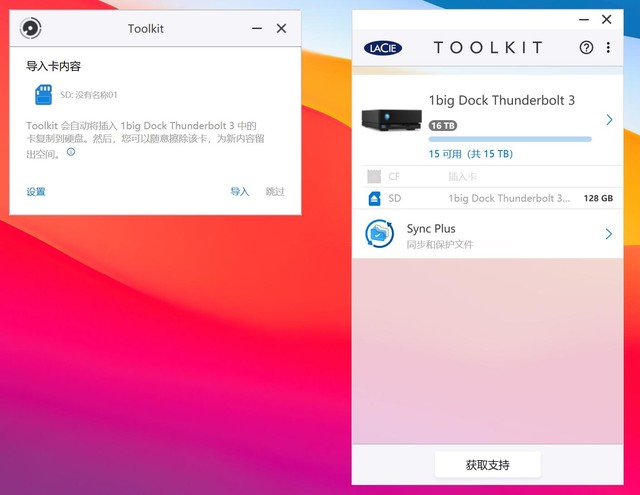Viewport: 640px width, 495px height.
Task: Click the drive storage usage bar
Action: pyautogui.click(x=510, y=139)
